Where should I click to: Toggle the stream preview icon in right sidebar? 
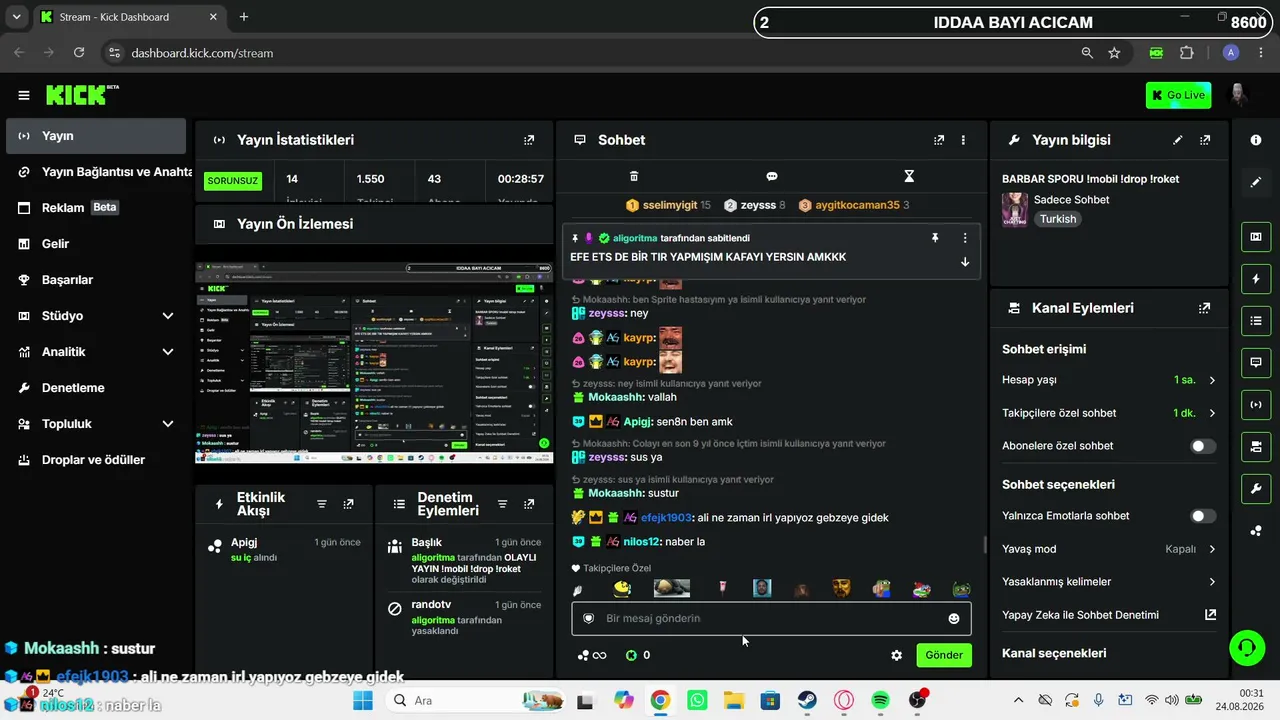coord(1256,237)
